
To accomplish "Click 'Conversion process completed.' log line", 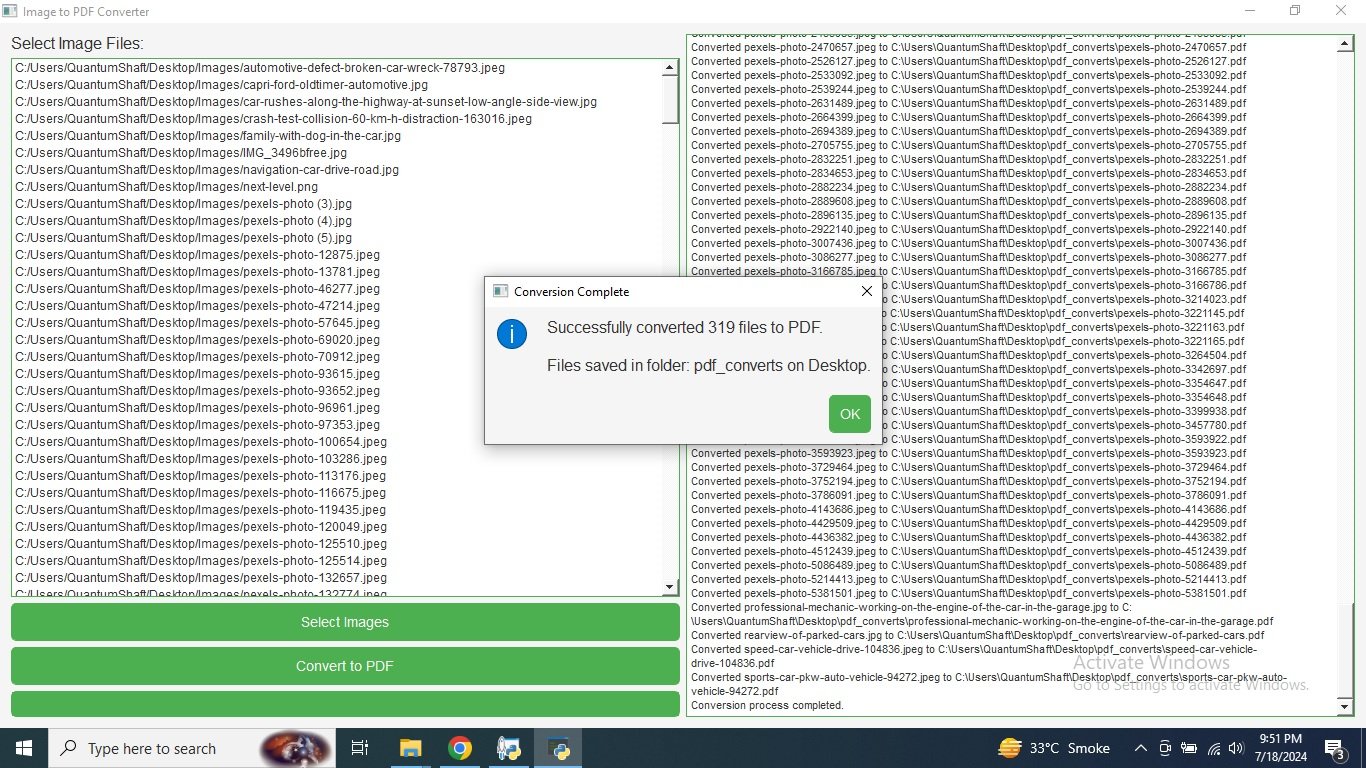I will pyautogui.click(x=767, y=705).
